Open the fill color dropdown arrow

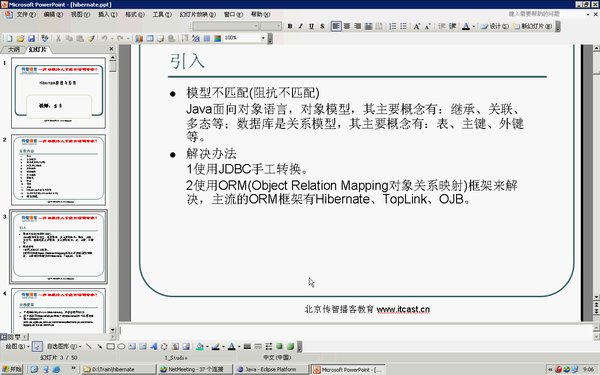(207, 346)
